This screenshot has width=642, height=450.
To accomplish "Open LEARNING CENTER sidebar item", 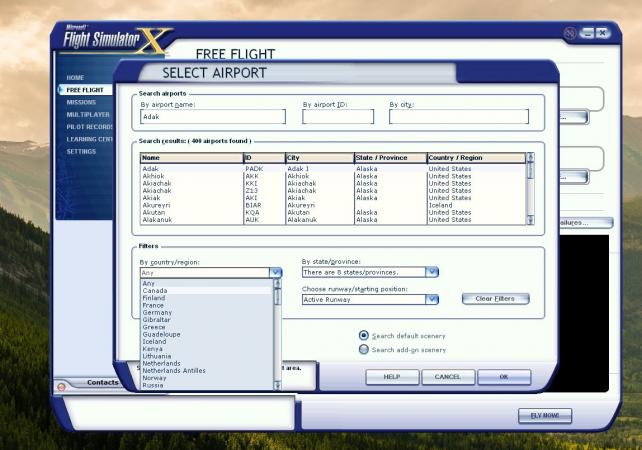I will pos(89,139).
